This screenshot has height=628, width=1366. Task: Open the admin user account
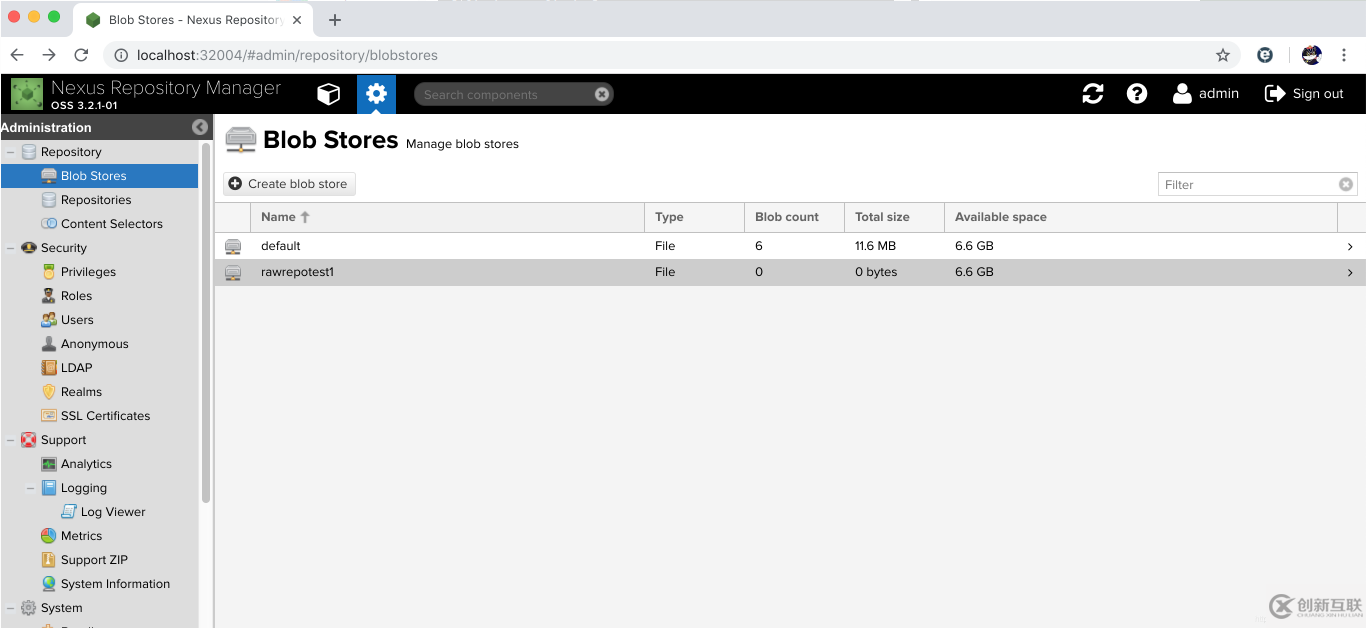[1206, 93]
